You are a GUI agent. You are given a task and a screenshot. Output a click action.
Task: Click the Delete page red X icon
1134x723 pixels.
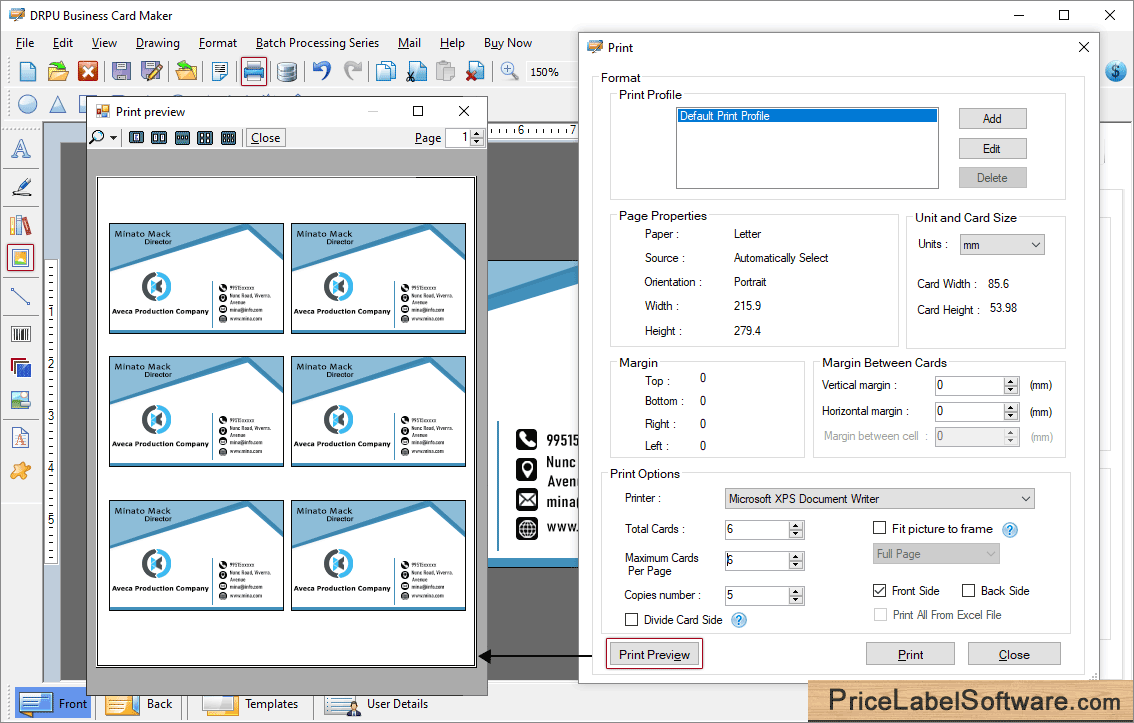point(474,72)
